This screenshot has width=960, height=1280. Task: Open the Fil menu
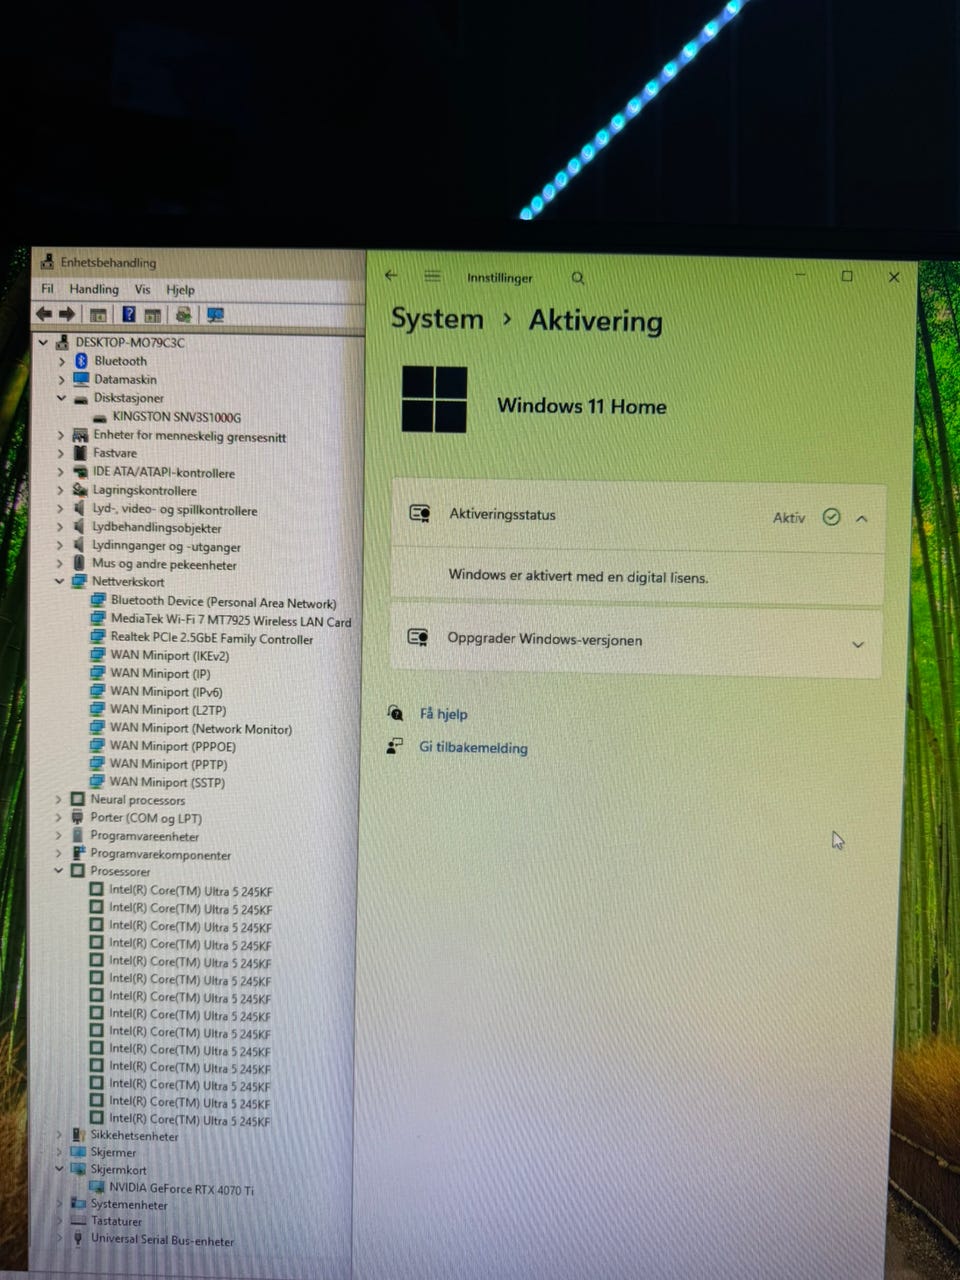47,289
